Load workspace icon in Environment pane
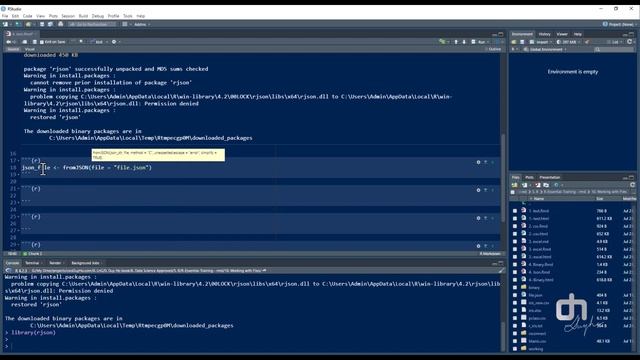The image size is (640, 360). click(x=514, y=42)
